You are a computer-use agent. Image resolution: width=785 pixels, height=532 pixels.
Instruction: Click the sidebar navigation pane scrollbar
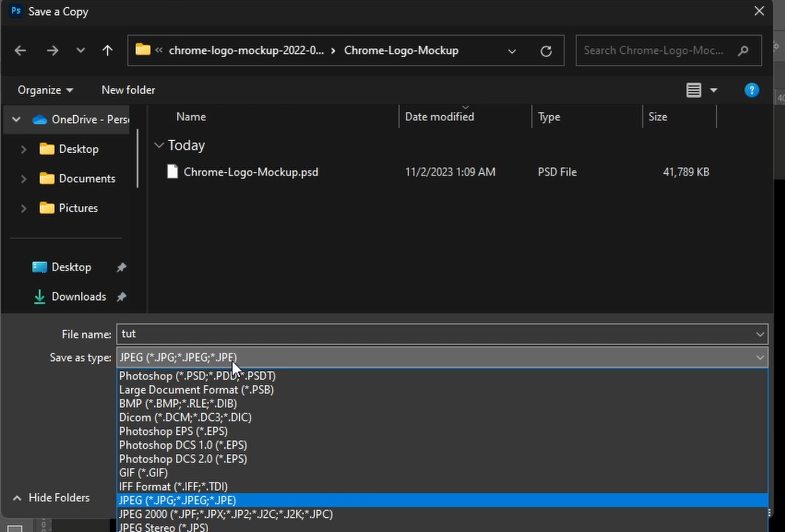(137, 158)
